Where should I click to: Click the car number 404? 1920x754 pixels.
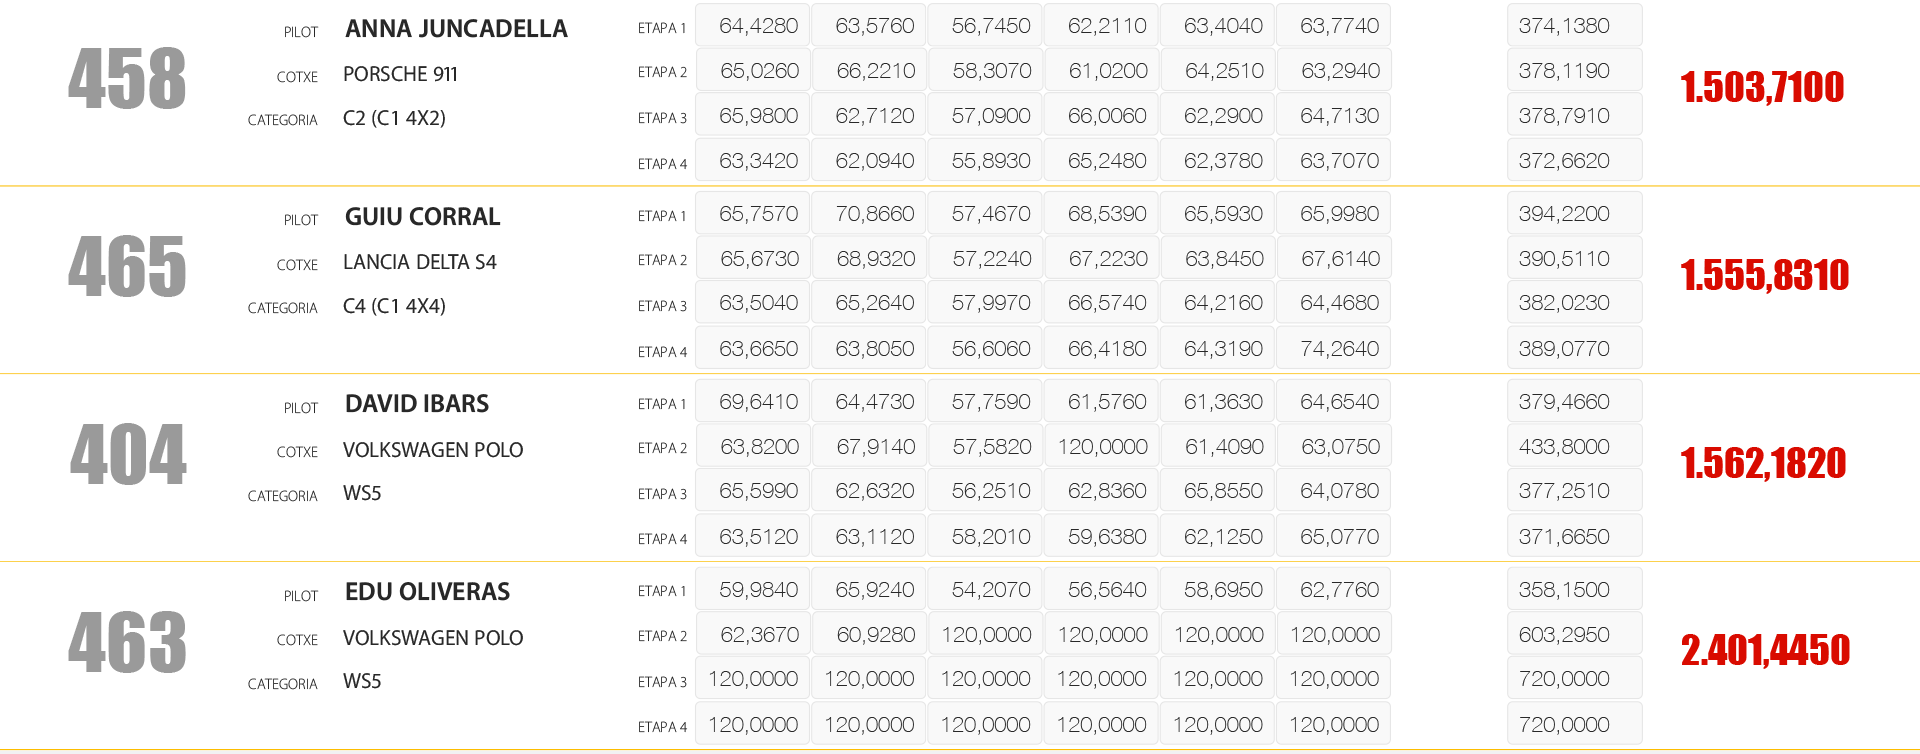coord(128,455)
